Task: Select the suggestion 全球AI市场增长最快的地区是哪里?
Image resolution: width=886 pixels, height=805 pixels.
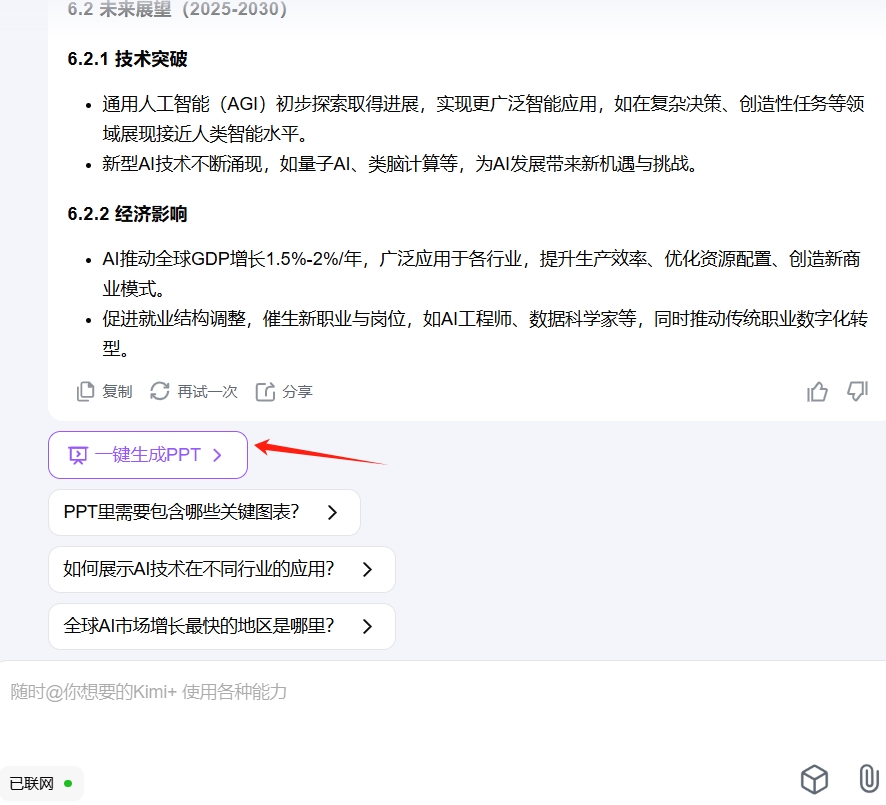Action: [x=222, y=626]
